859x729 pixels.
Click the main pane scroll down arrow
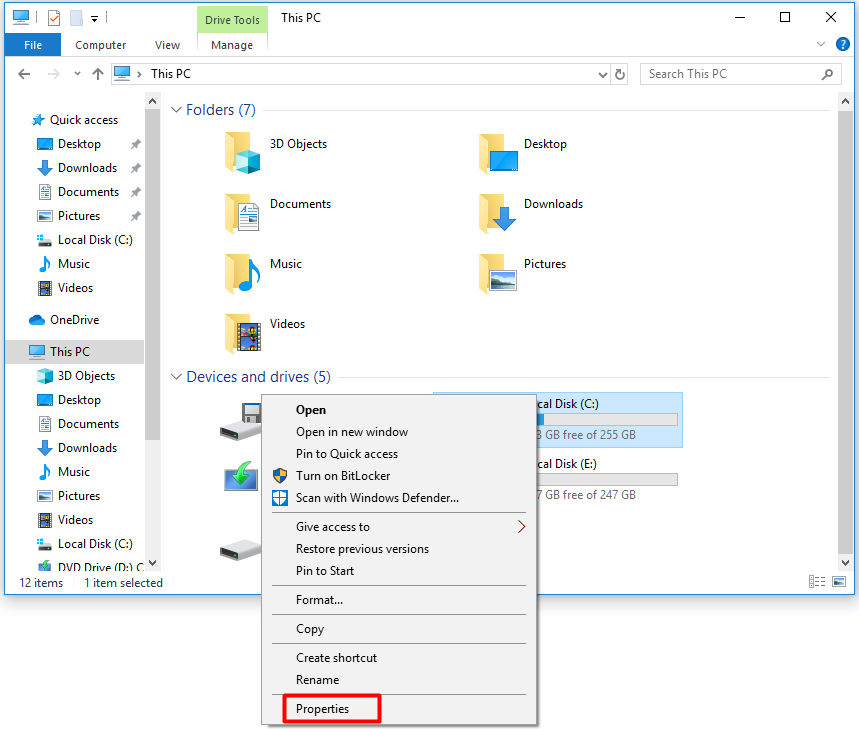pyautogui.click(x=845, y=562)
